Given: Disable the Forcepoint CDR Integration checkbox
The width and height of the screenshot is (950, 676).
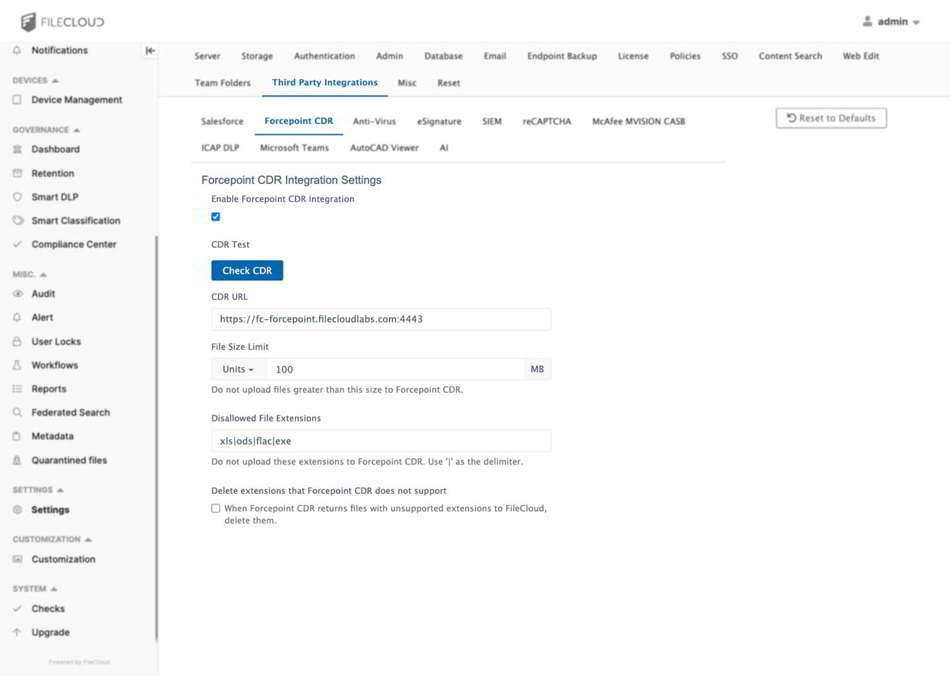Looking at the screenshot, I should pyautogui.click(x=216, y=217).
